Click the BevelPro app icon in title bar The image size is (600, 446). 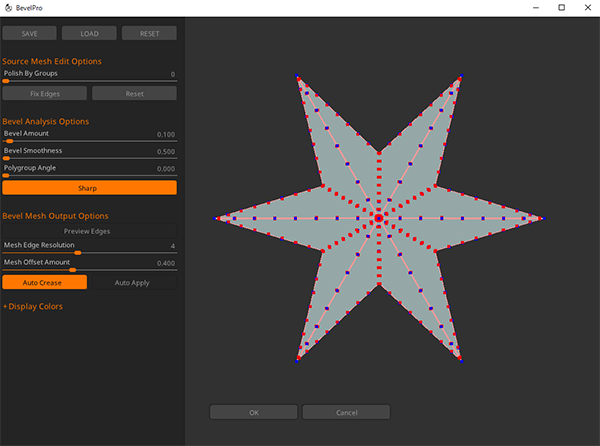[9, 8]
